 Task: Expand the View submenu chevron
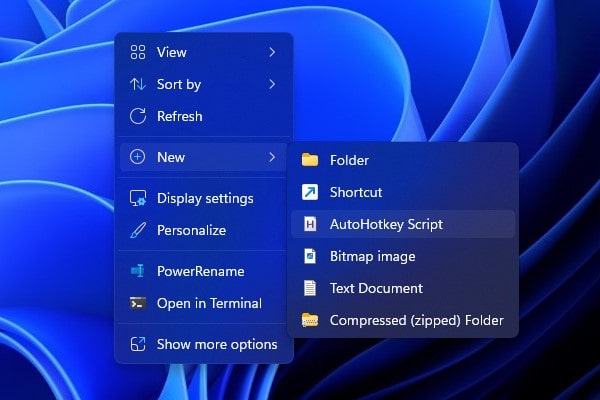(x=272, y=52)
